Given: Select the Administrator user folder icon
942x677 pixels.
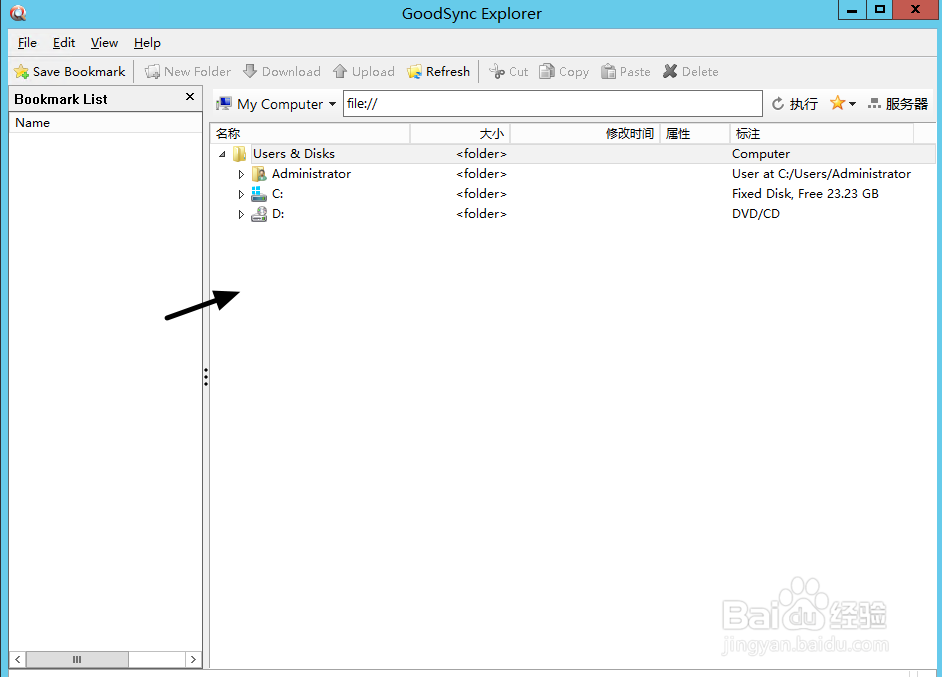Looking at the screenshot, I should click(259, 174).
